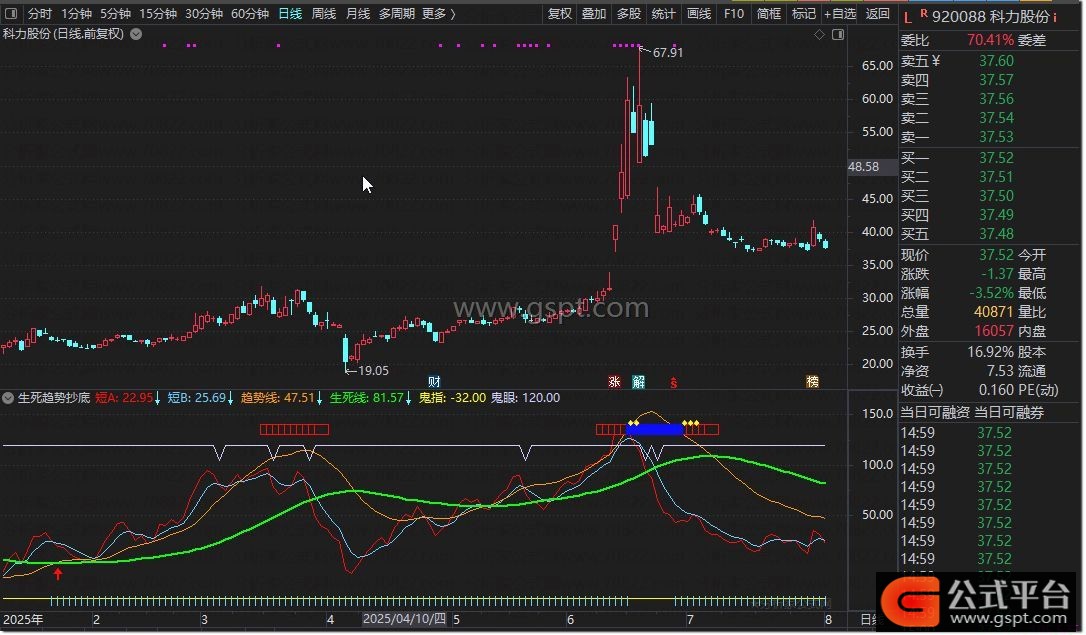This screenshot has height=635, width=1086.
Task: Click the diamond icon at chart top-right
Action: pos(819,34)
